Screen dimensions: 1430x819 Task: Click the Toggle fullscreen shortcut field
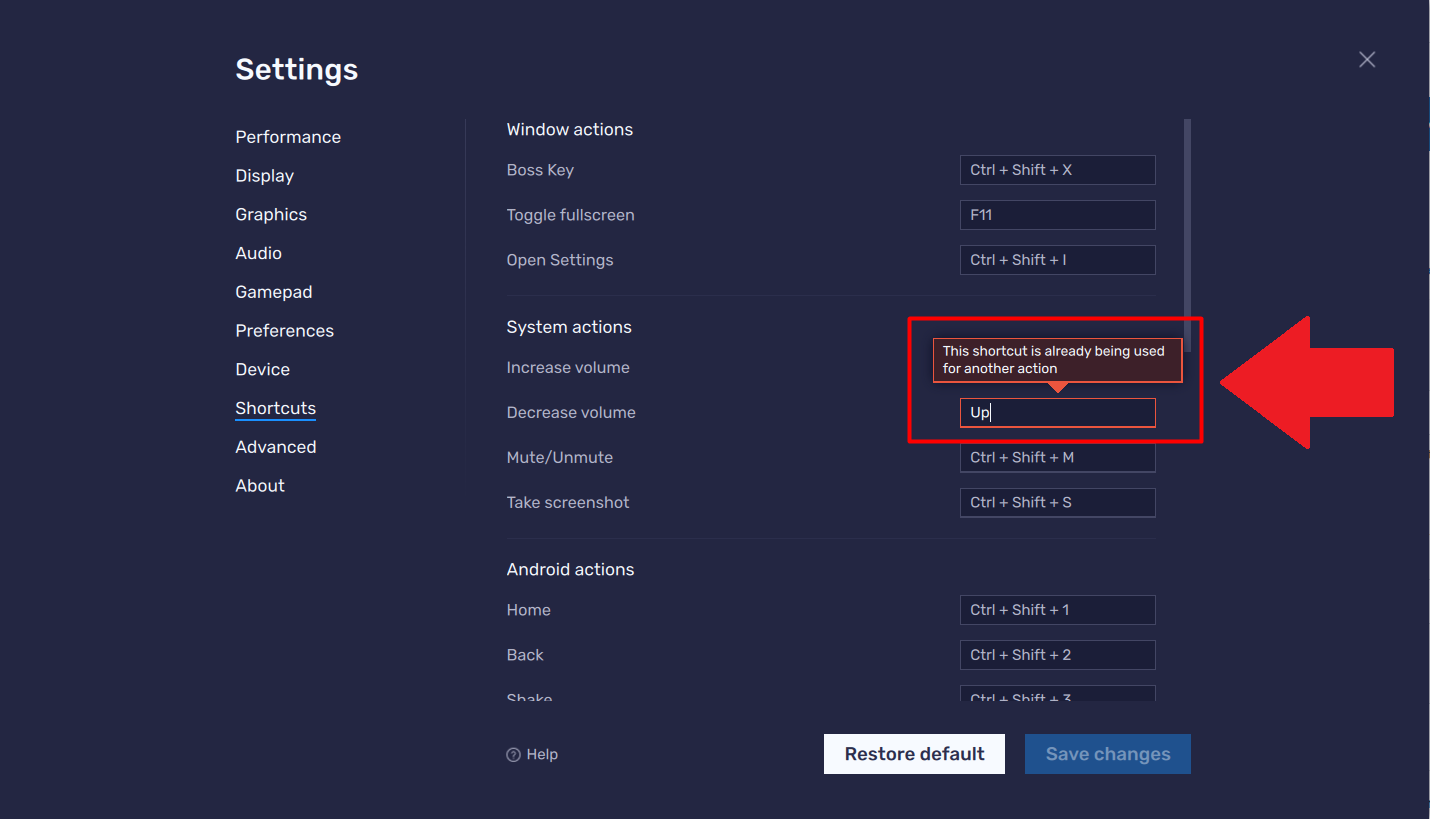click(x=1057, y=214)
